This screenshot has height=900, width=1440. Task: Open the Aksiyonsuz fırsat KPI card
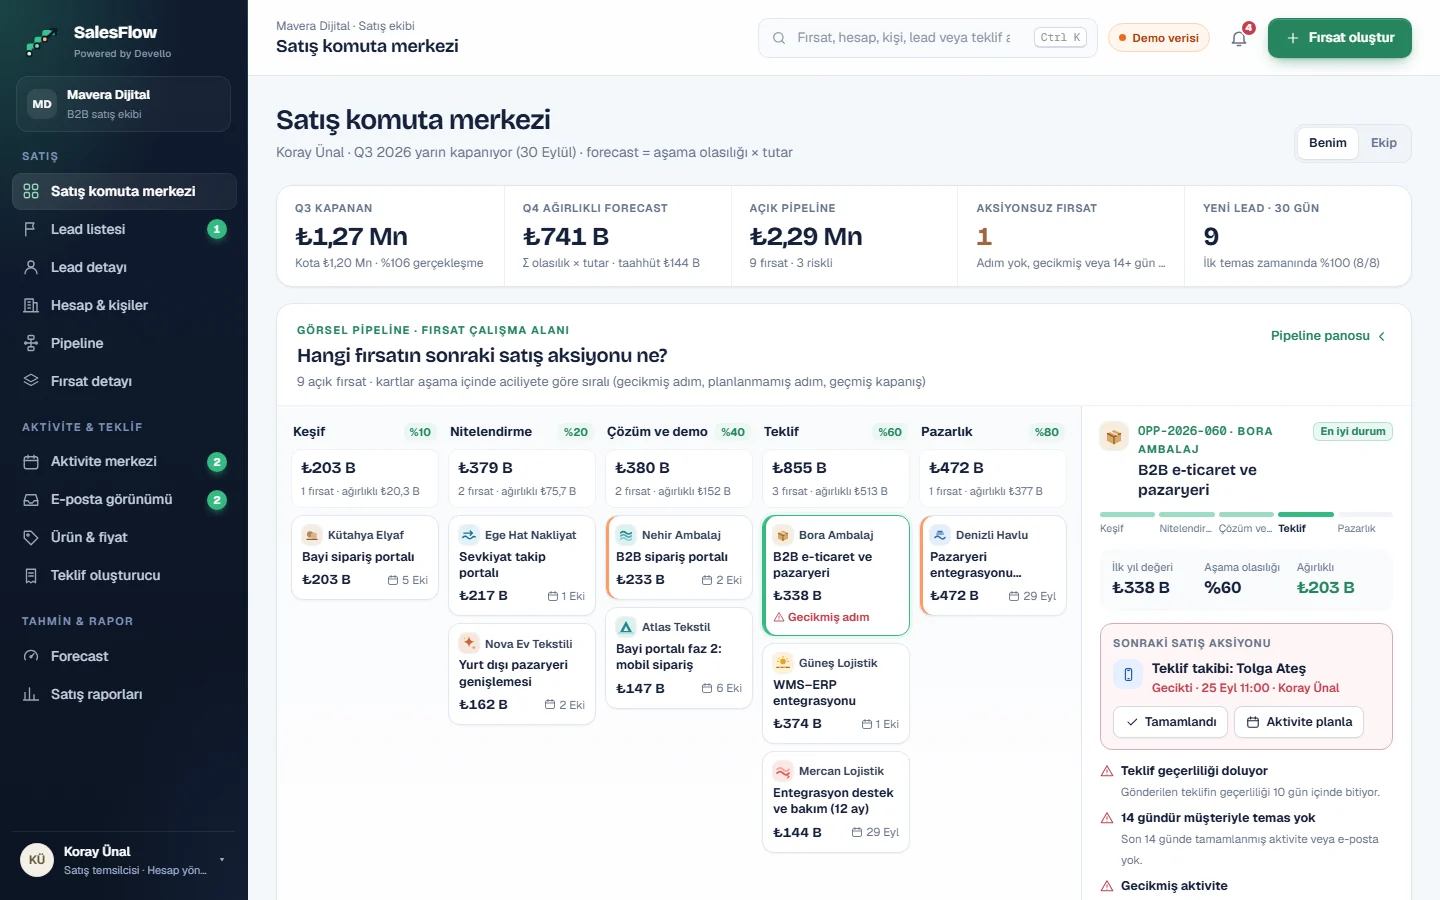pyautogui.click(x=1071, y=236)
